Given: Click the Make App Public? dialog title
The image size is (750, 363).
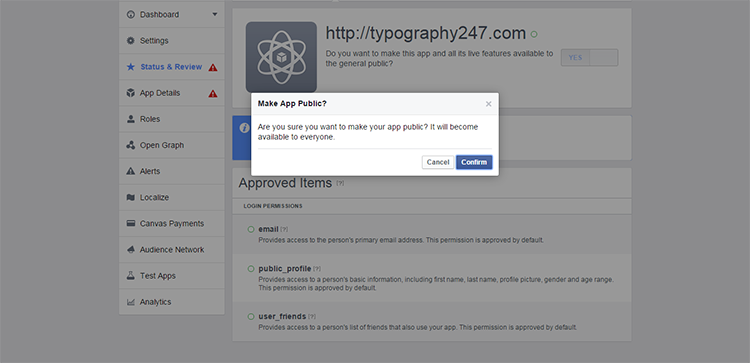Looking at the screenshot, I should click(292, 103).
